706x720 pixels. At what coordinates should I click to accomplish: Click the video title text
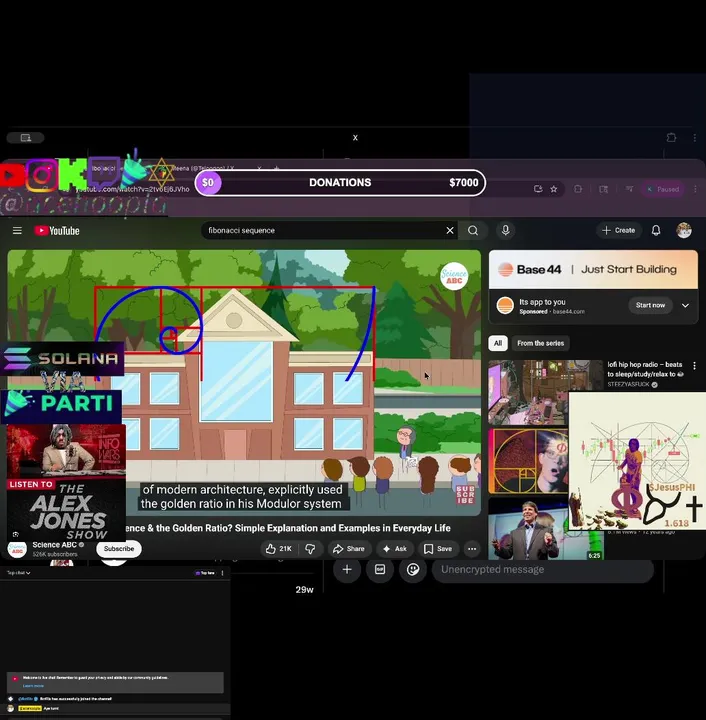(288, 528)
